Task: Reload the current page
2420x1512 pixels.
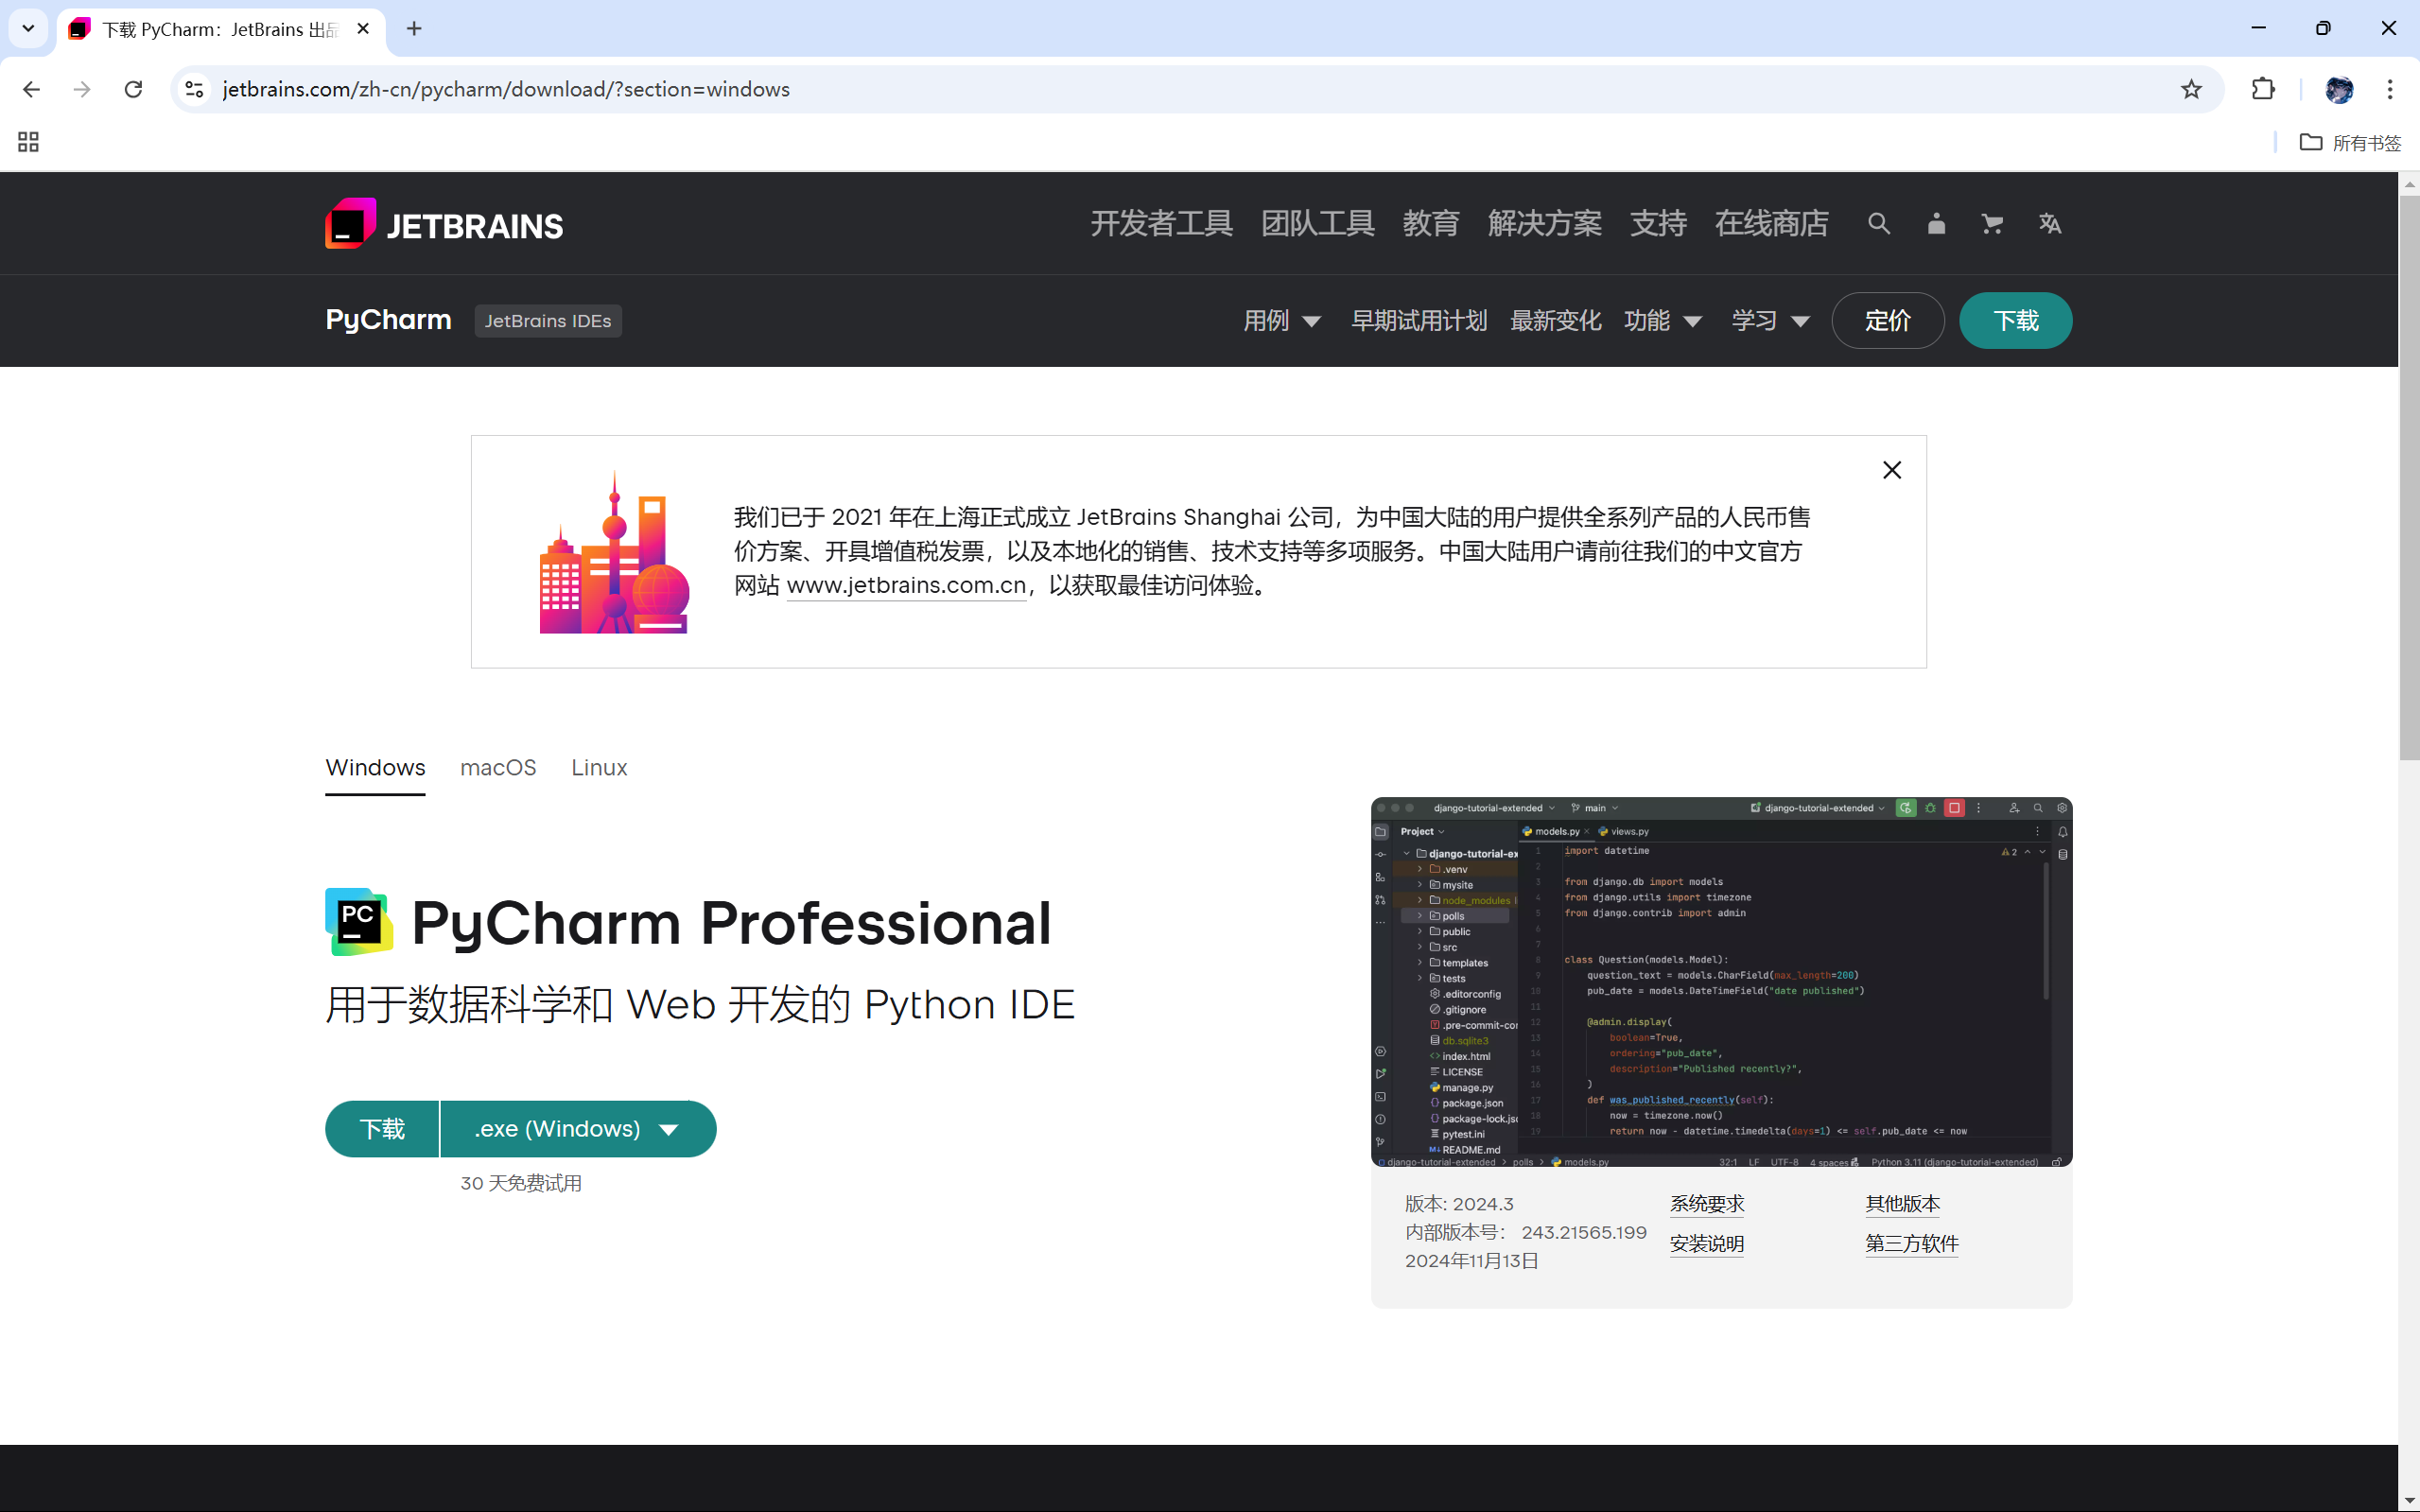Action: pos(133,89)
